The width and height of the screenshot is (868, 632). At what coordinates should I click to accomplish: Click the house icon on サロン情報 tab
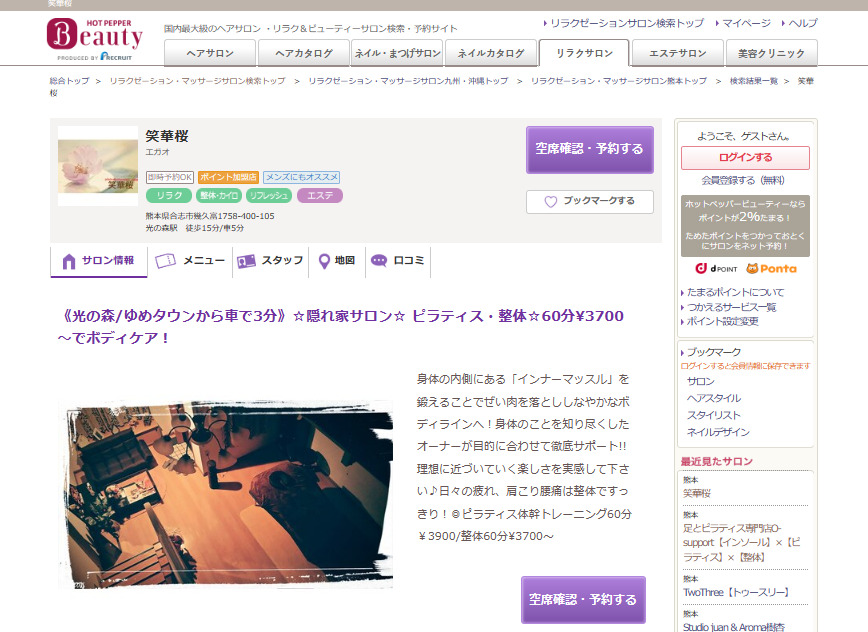pyautogui.click(x=69, y=261)
